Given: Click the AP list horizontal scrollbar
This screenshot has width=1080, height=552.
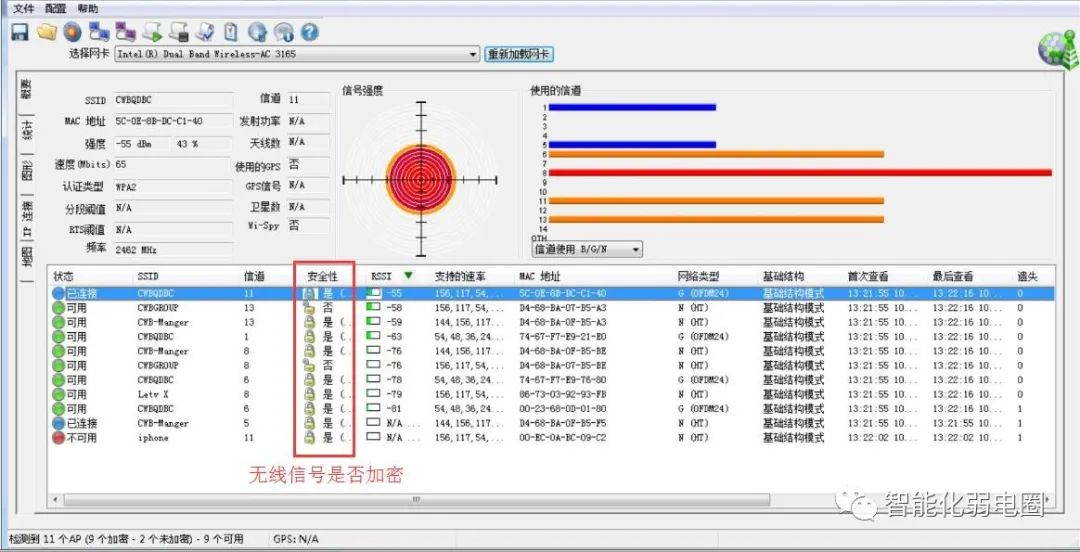Looking at the screenshot, I should click(551, 499).
